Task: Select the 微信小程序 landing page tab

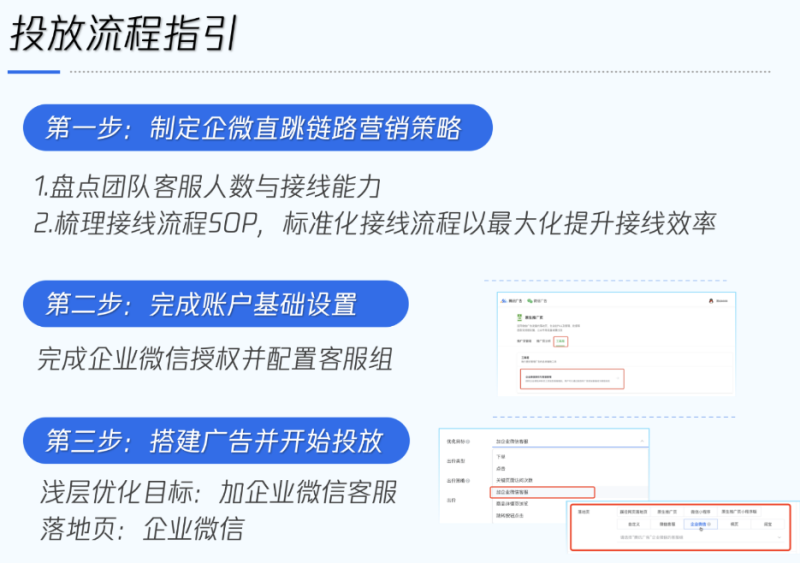Action: tap(701, 511)
